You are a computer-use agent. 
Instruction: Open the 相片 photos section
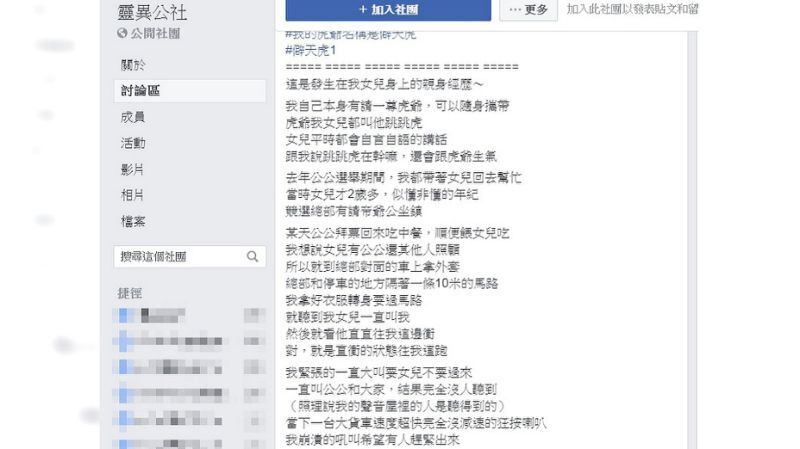(132, 195)
